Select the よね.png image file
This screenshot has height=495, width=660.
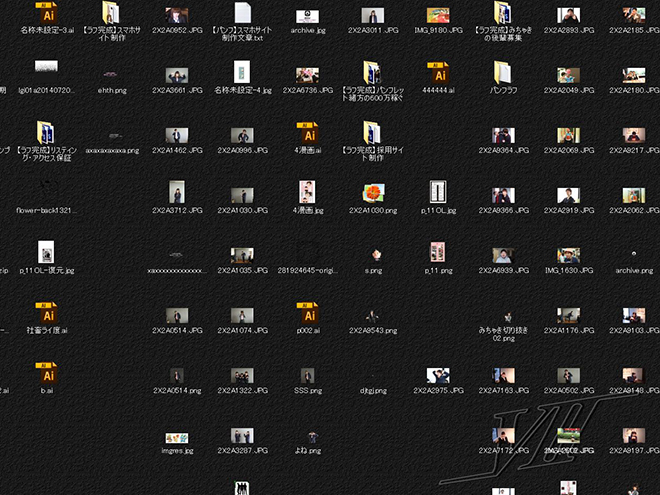coord(308,437)
